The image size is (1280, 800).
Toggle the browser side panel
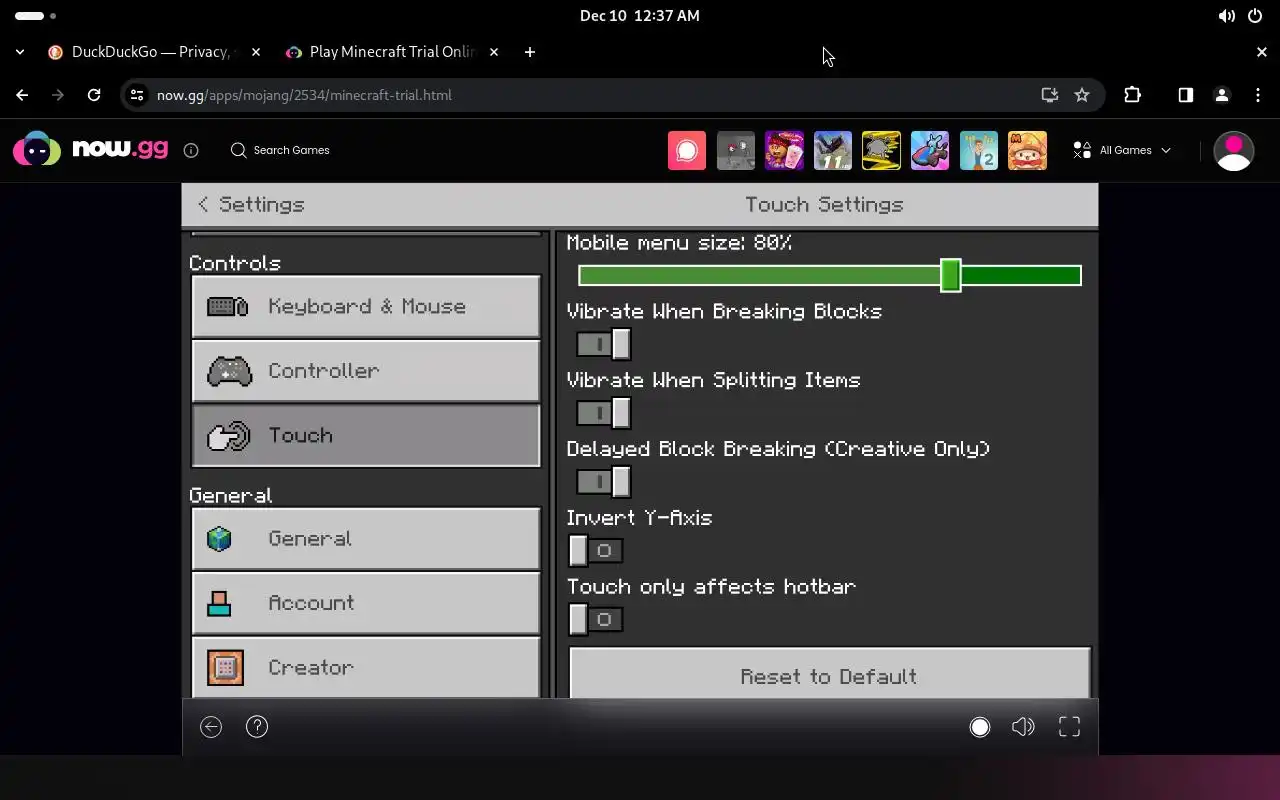coord(1185,95)
